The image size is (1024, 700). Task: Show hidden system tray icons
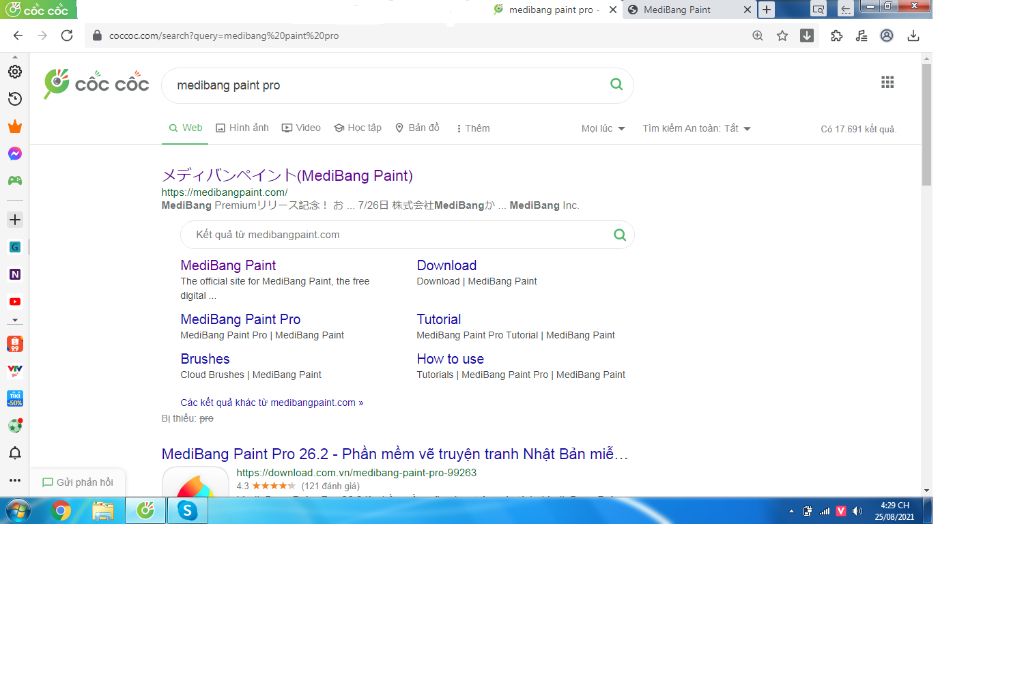[x=792, y=511]
